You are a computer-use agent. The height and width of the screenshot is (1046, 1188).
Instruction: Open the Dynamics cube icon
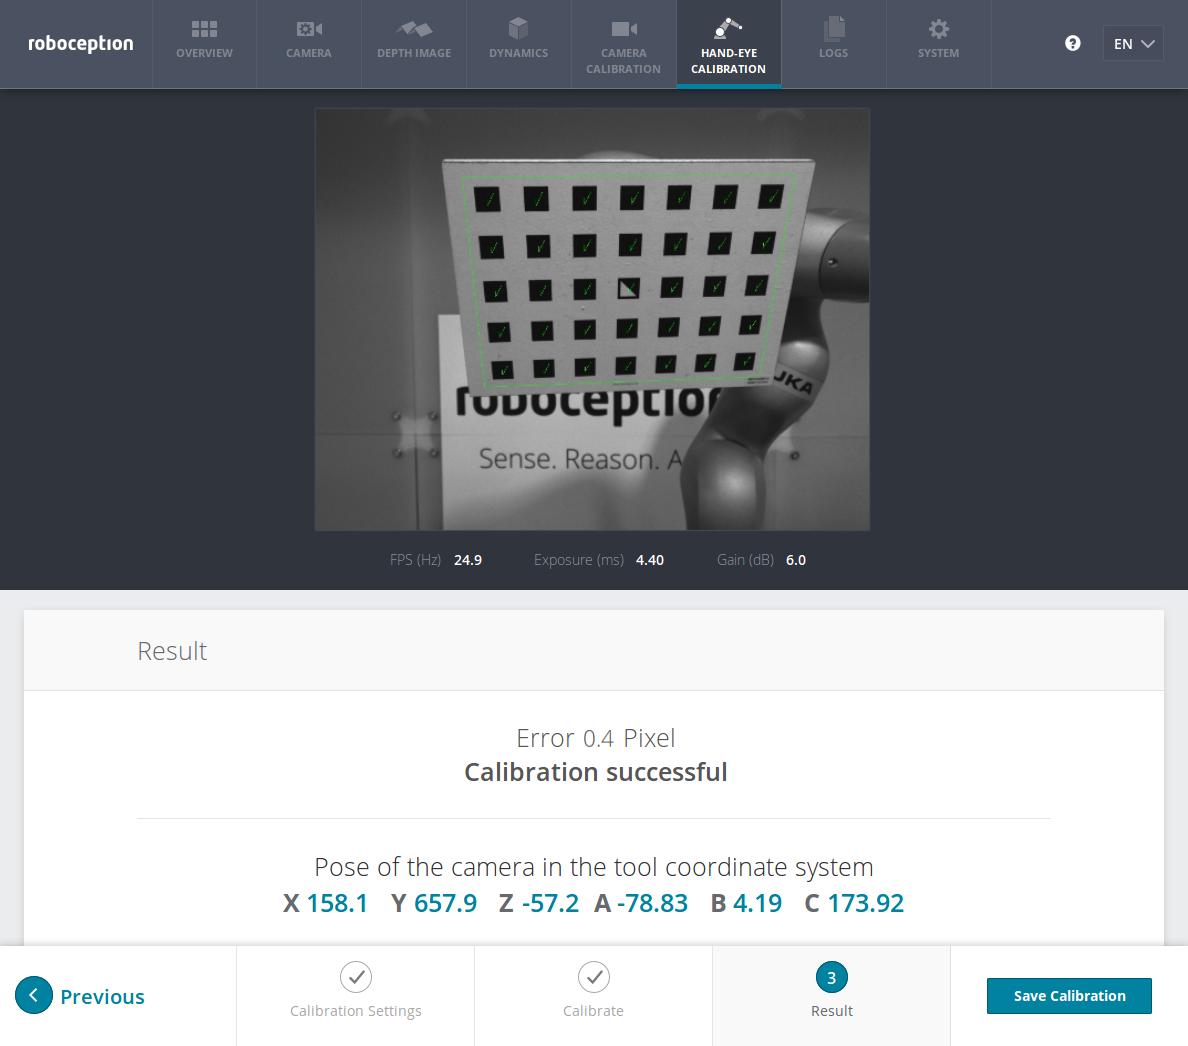point(518,29)
